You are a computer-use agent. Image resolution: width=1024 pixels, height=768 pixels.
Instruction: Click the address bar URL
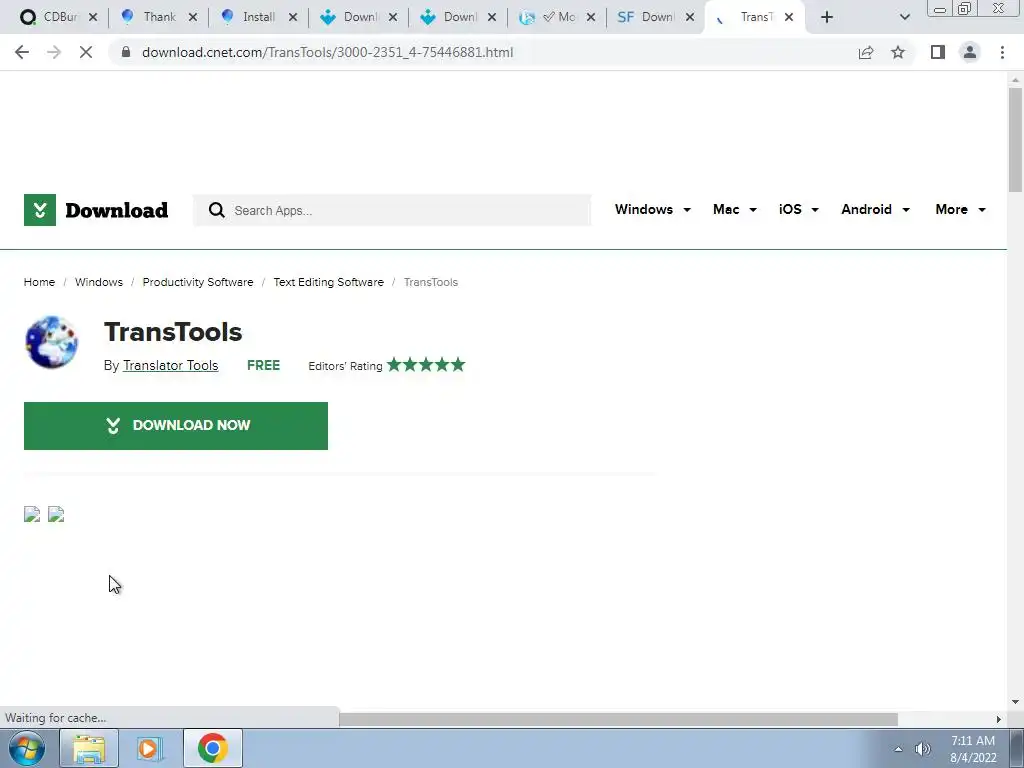pos(327,52)
